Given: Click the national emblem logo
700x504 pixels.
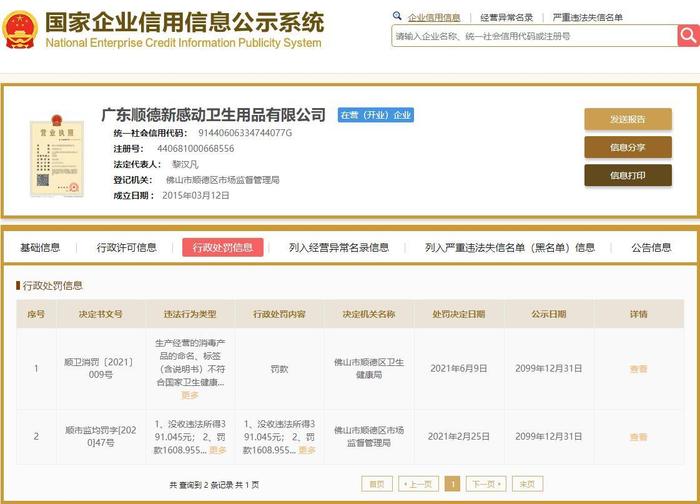Looking at the screenshot, I should tap(20, 30).
